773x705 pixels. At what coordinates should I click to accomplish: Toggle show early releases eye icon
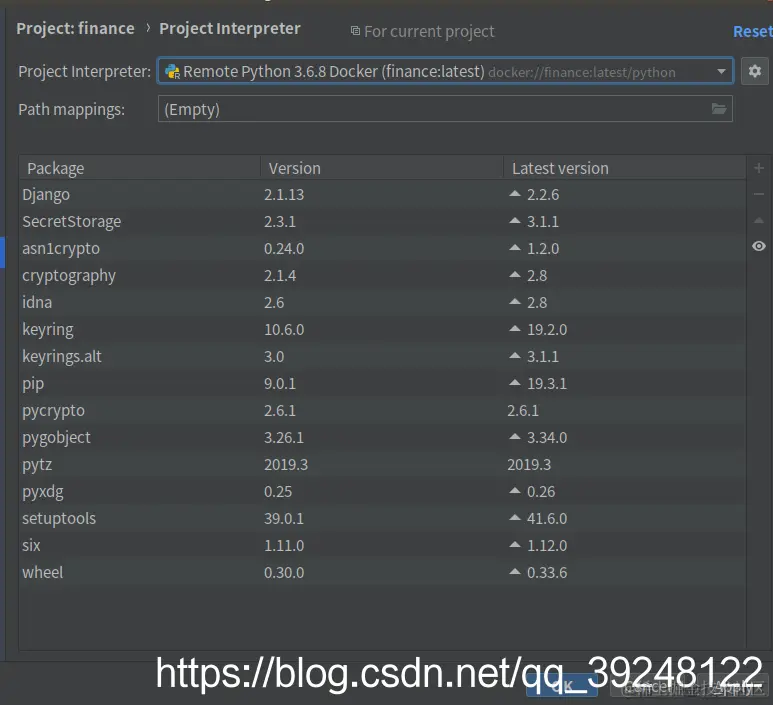click(759, 246)
